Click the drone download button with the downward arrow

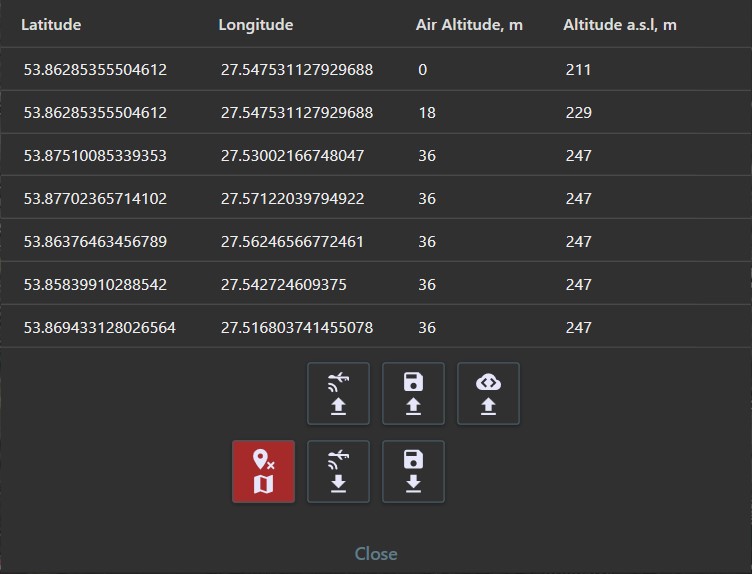[338, 471]
